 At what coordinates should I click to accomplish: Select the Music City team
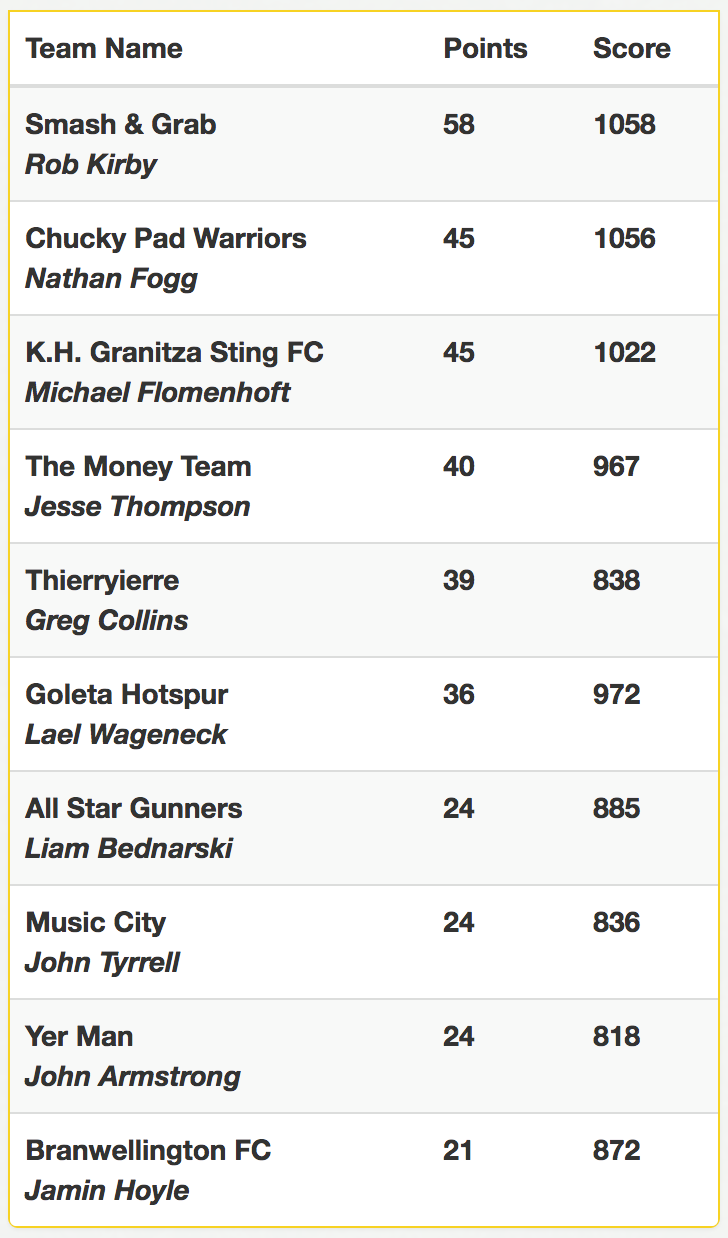coord(96,922)
